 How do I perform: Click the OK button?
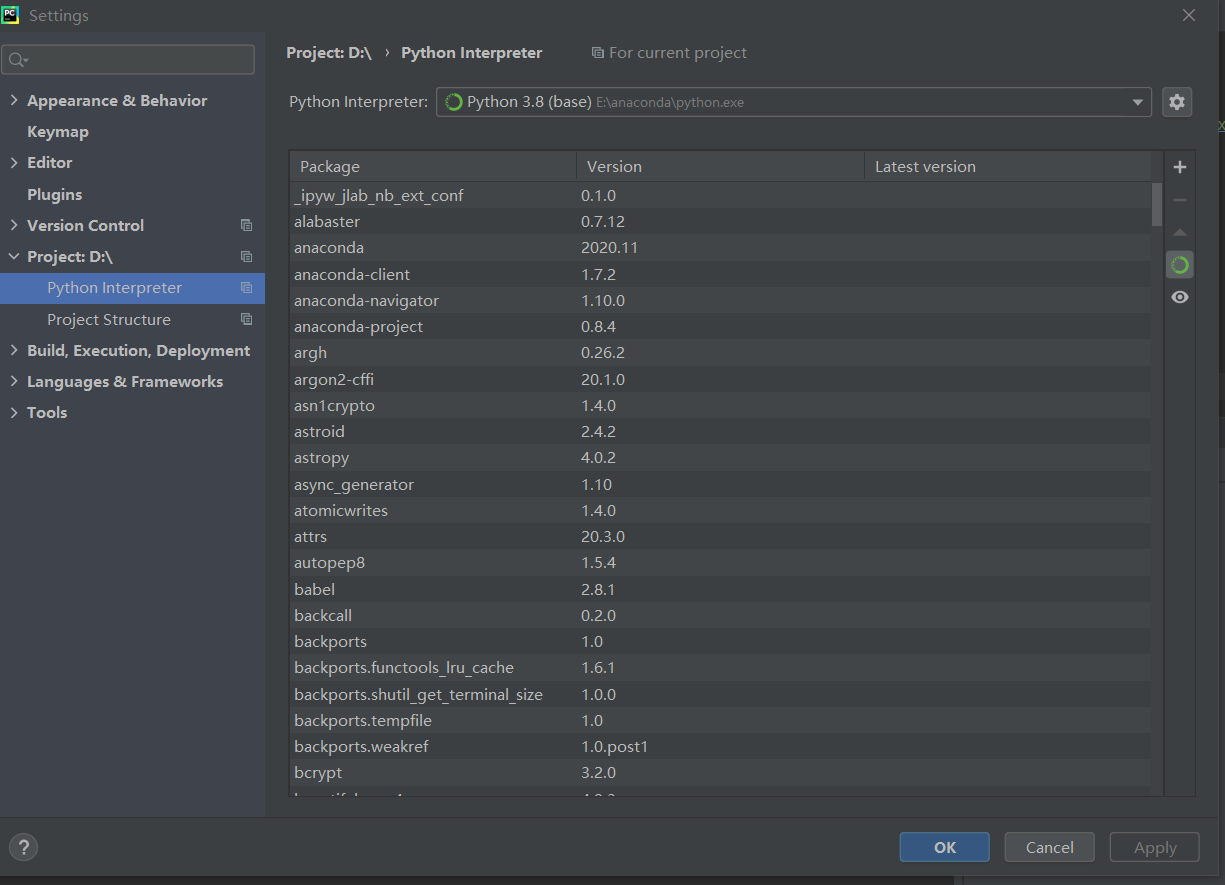[945, 847]
